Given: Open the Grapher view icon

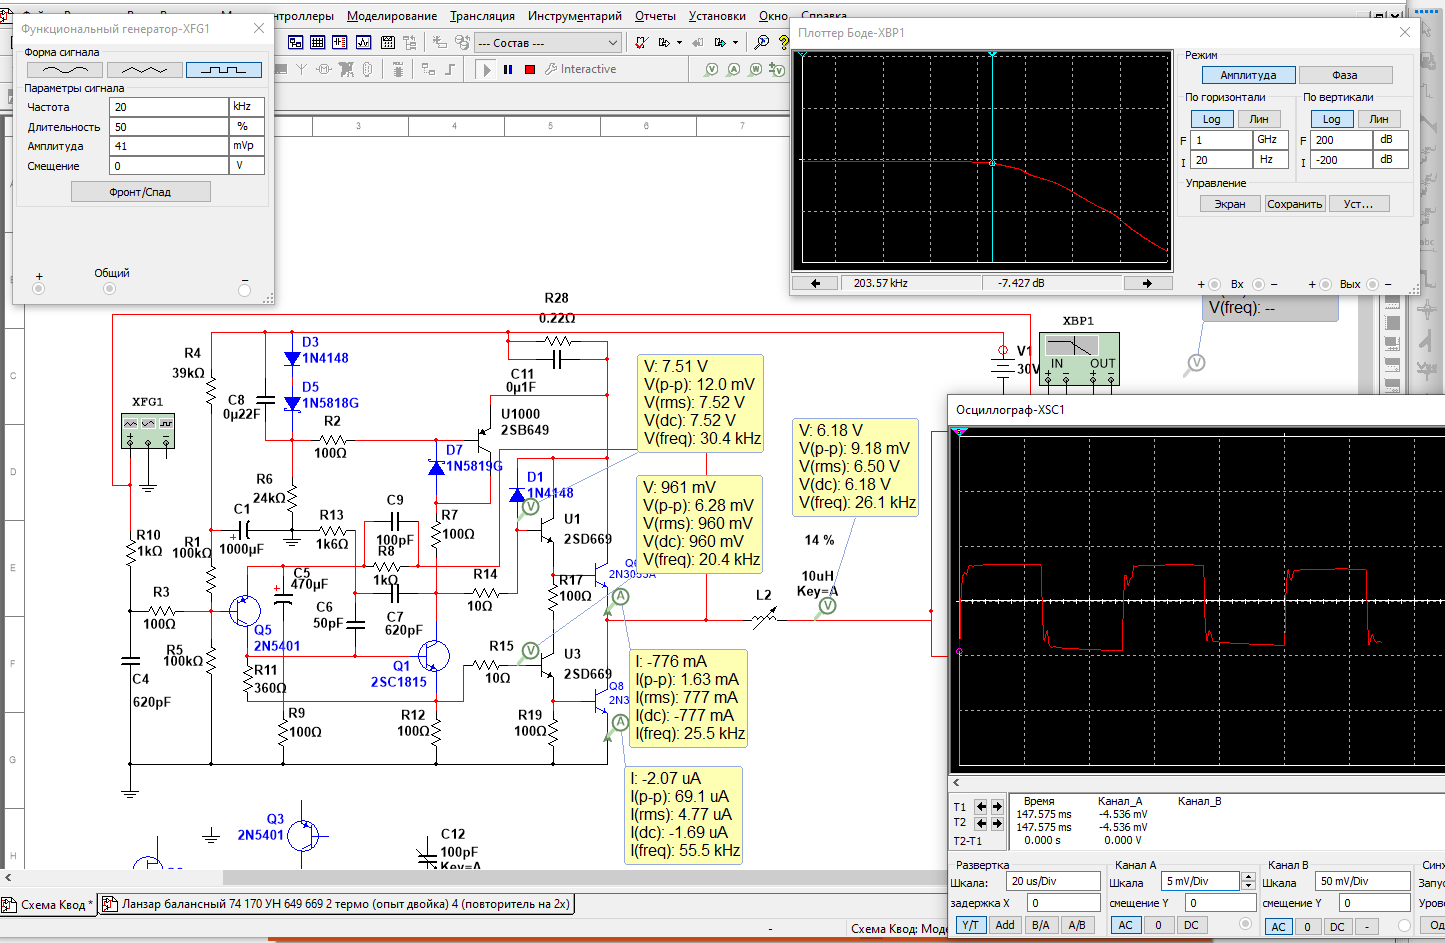Looking at the screenshot, I should pos(363,42).
